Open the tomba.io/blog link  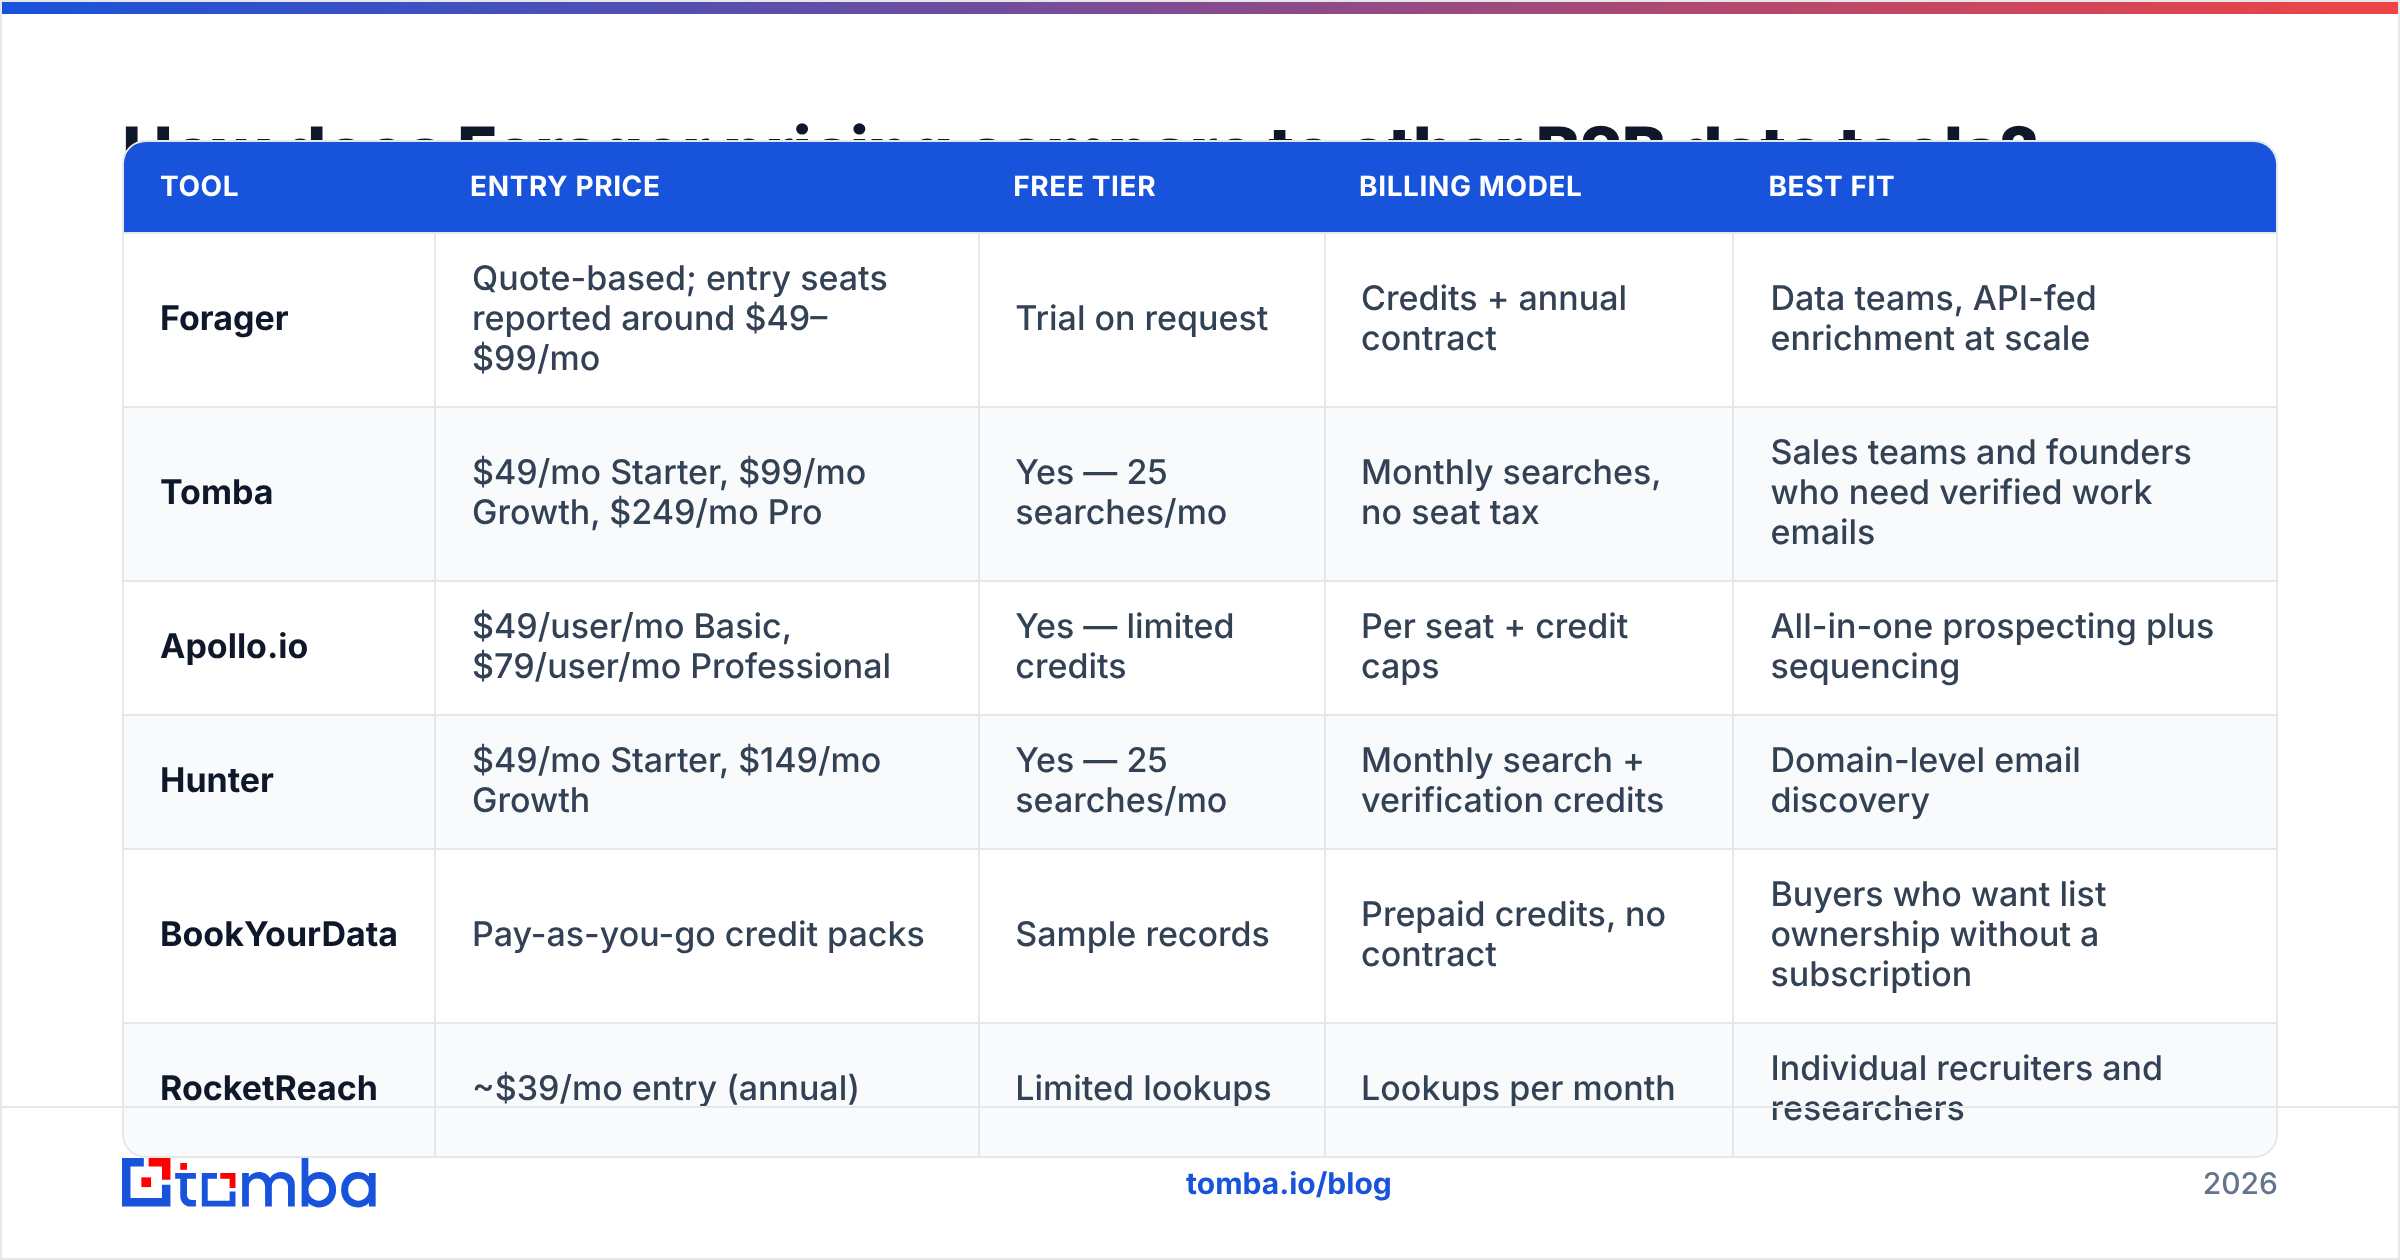pos(1288,1184)
